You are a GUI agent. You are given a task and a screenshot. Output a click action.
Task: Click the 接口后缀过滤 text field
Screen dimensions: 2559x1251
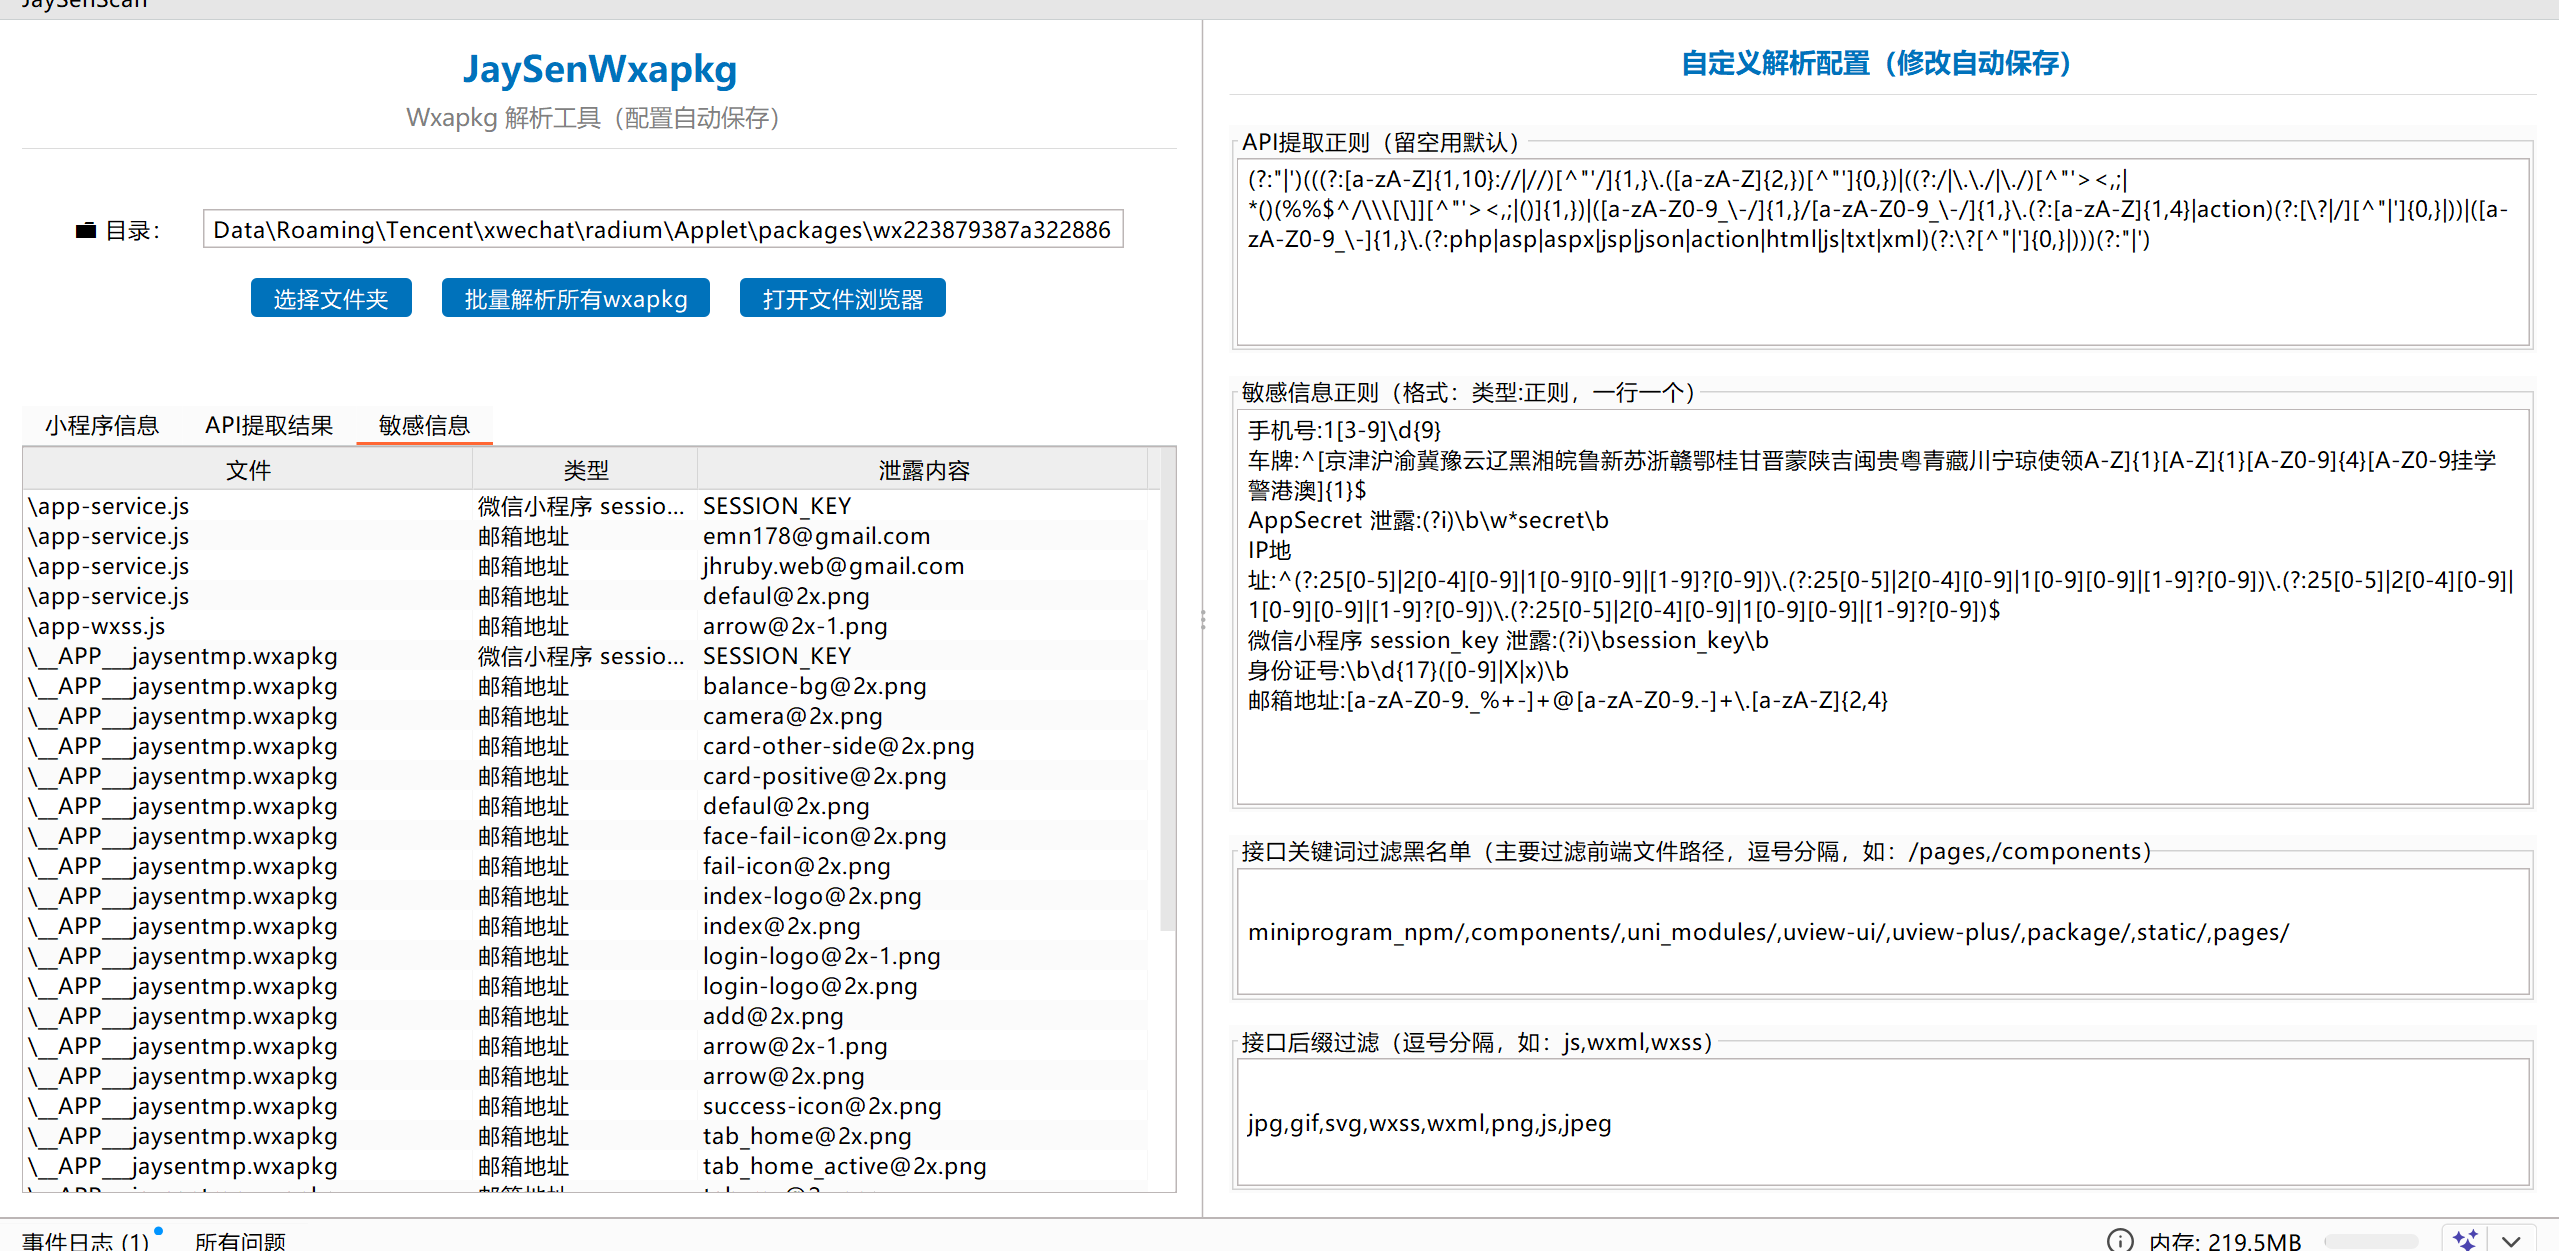[x=1883, y=1123]
